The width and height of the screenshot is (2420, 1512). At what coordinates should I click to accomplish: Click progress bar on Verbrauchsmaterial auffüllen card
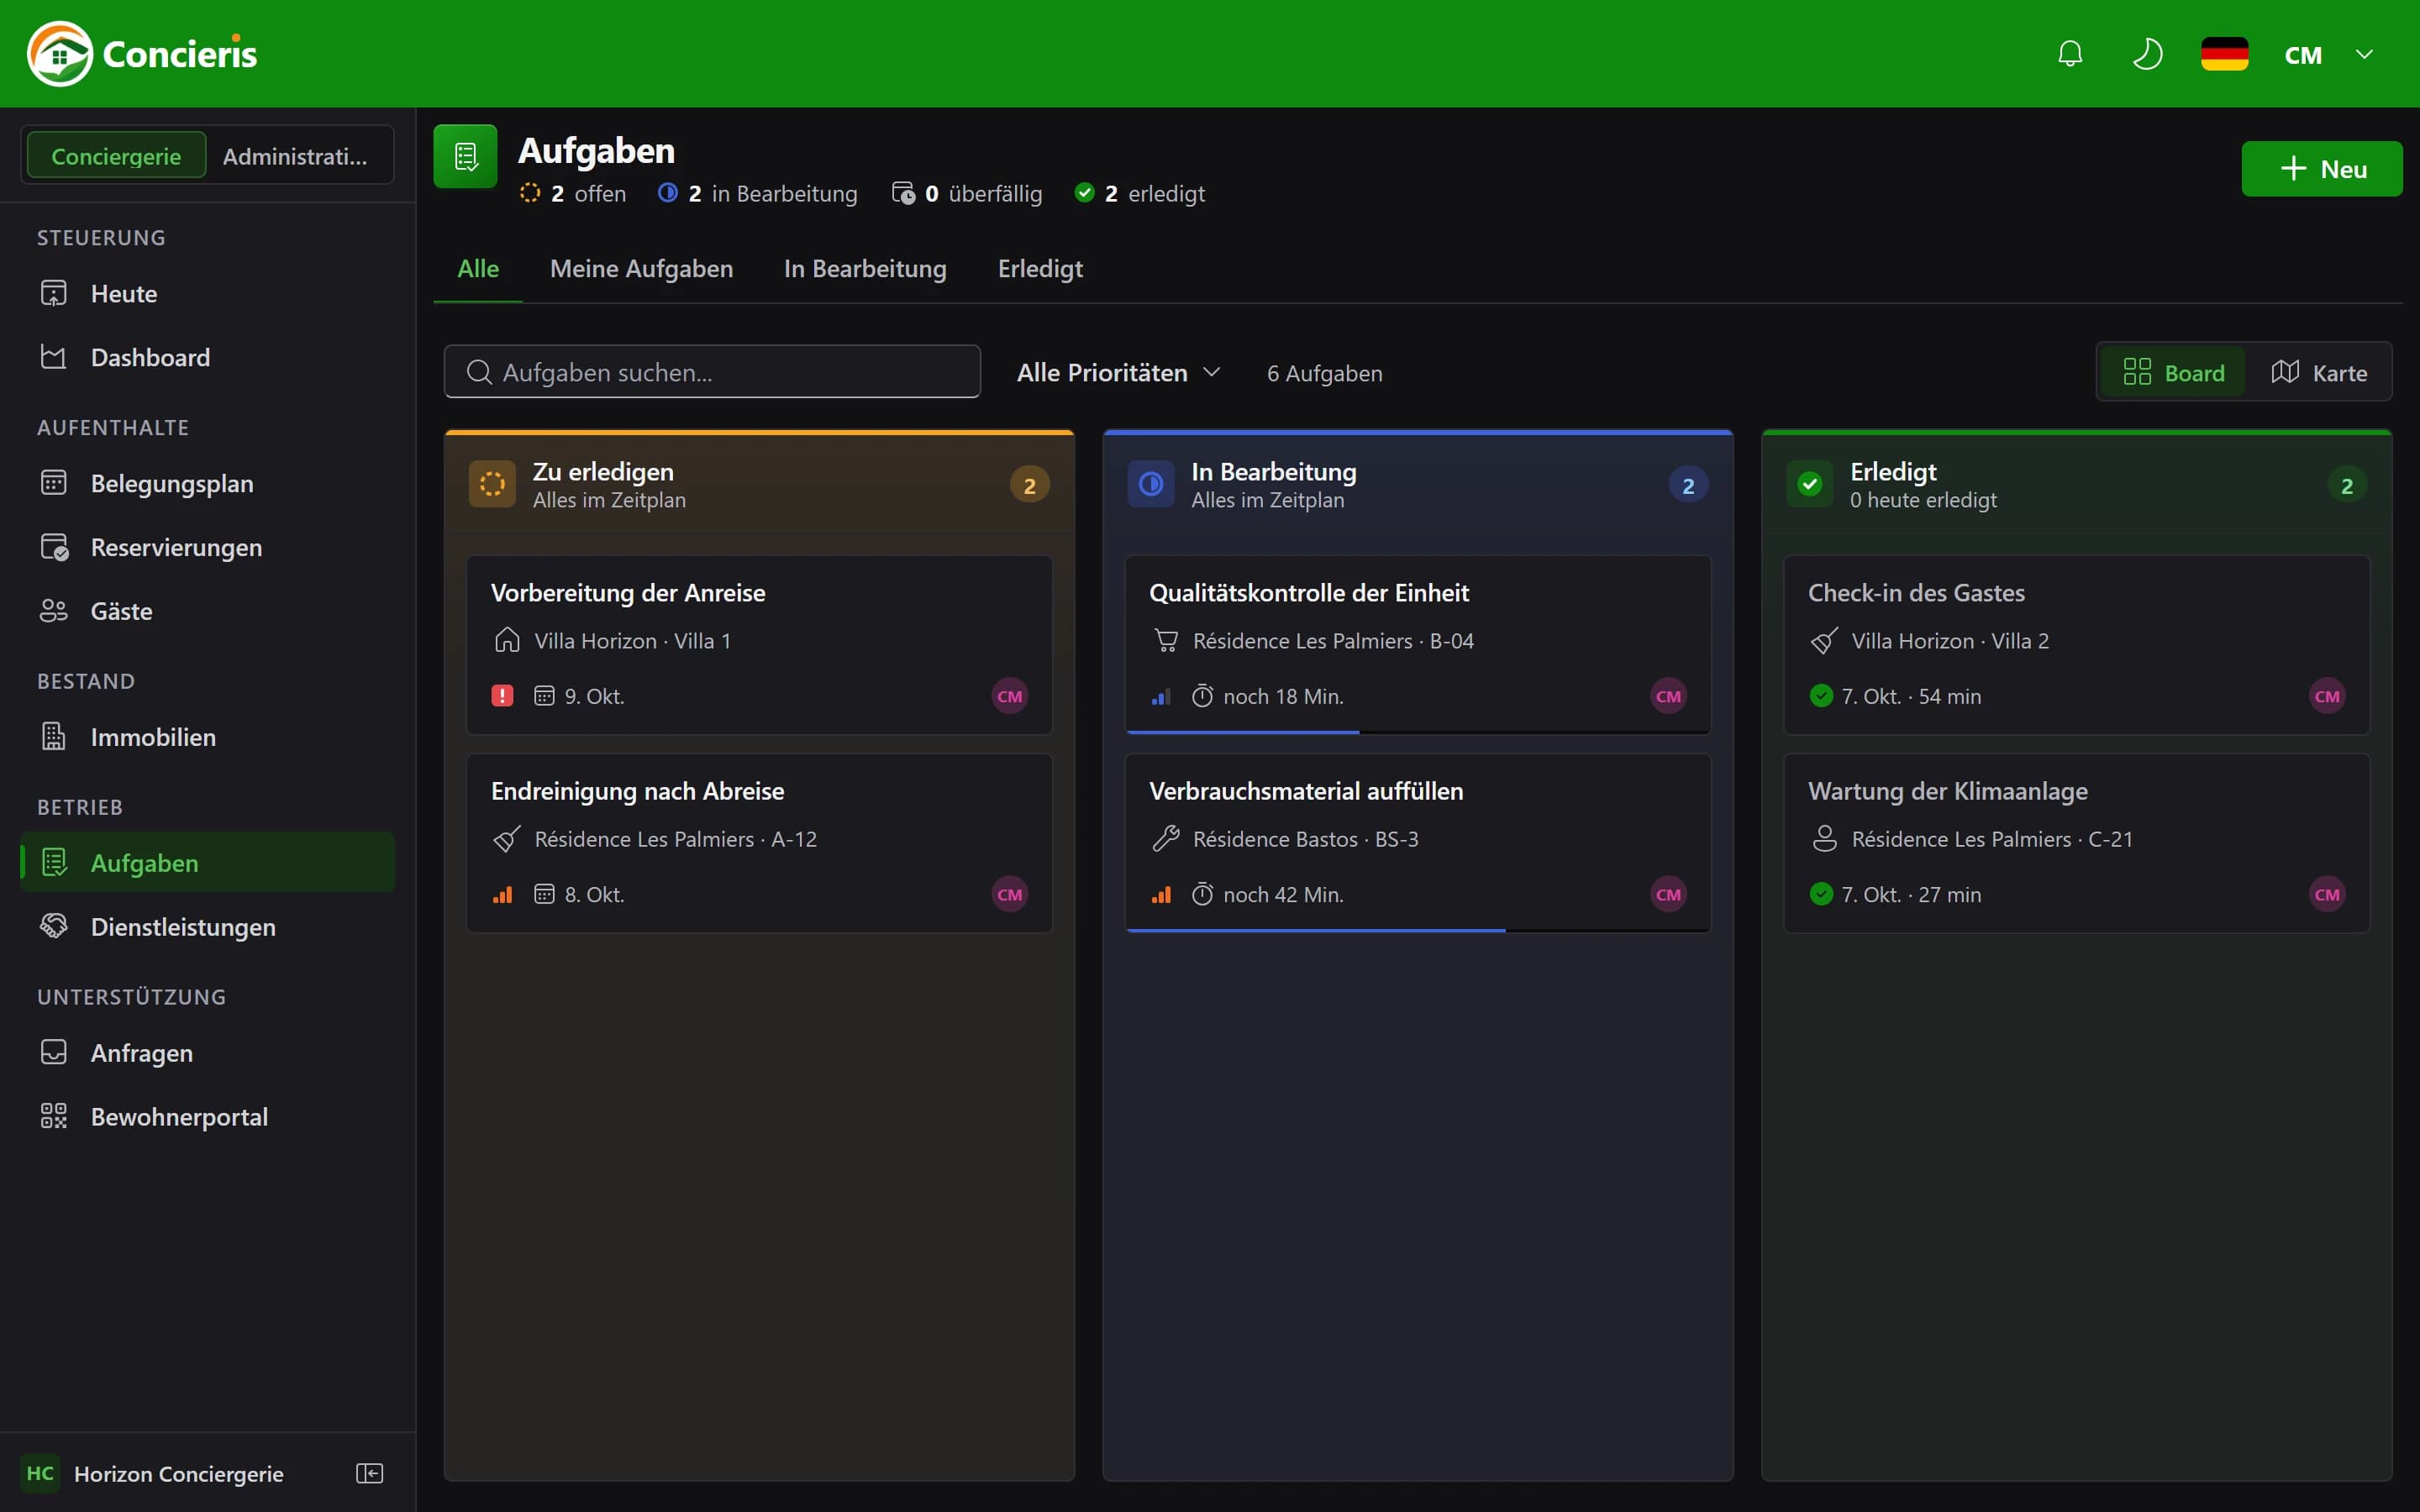[1418, 929]
